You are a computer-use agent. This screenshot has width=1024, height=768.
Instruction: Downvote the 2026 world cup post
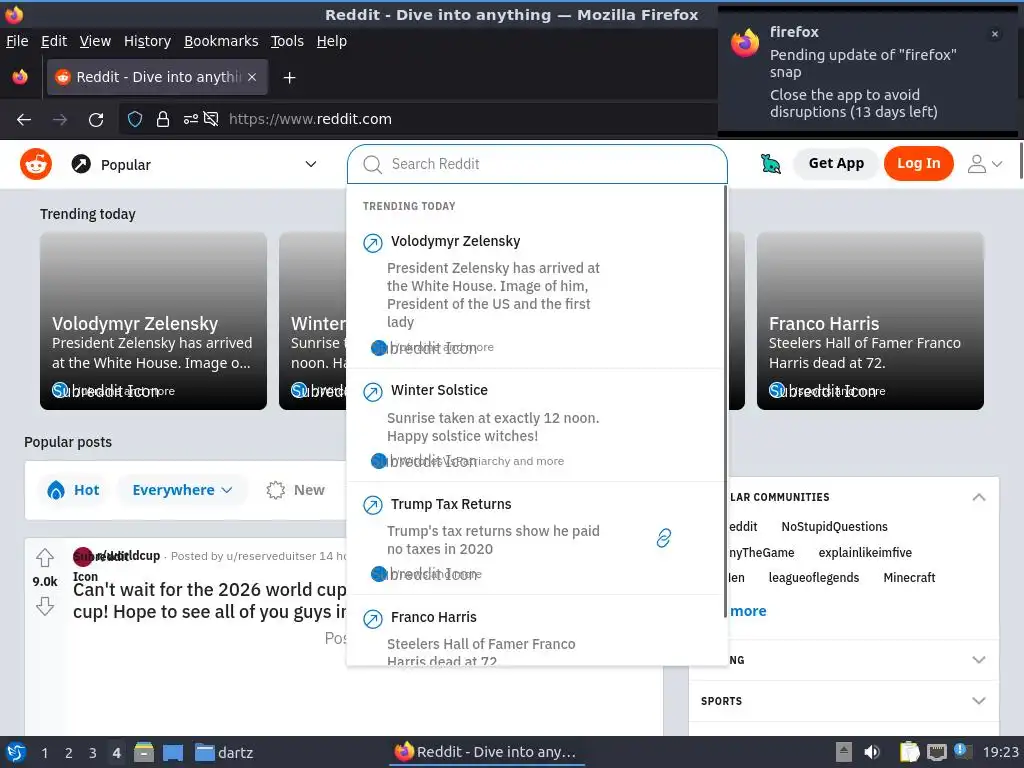pos(45,606)
